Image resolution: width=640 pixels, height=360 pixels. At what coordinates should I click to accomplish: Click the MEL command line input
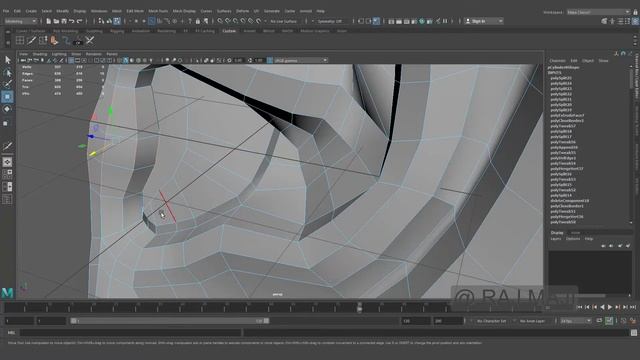pyautogui.click(x=131, y=333)
